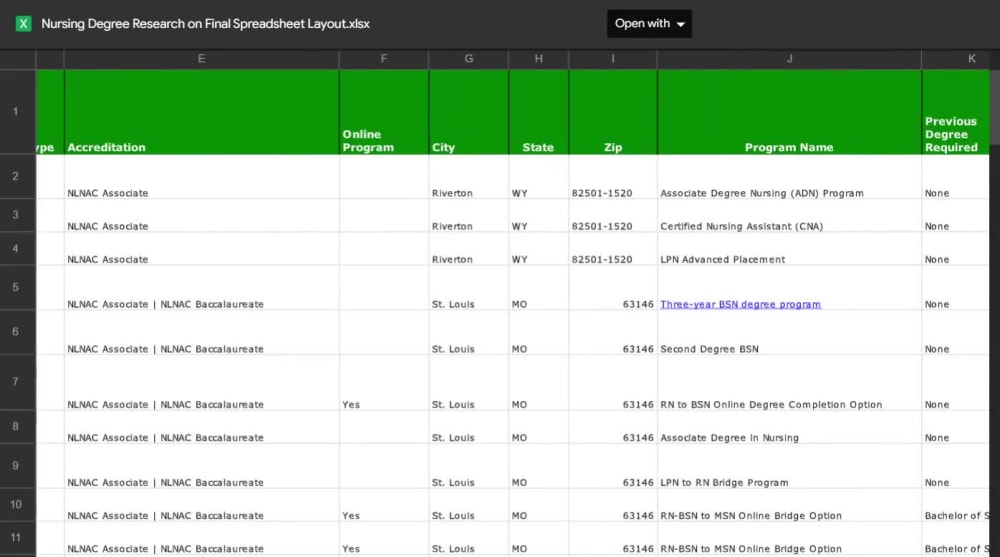Image resolution: width=1000 pixels, height=557 pixels.
Task: Click 'St. Louis' cell in row 9
Action: (469, 466)
